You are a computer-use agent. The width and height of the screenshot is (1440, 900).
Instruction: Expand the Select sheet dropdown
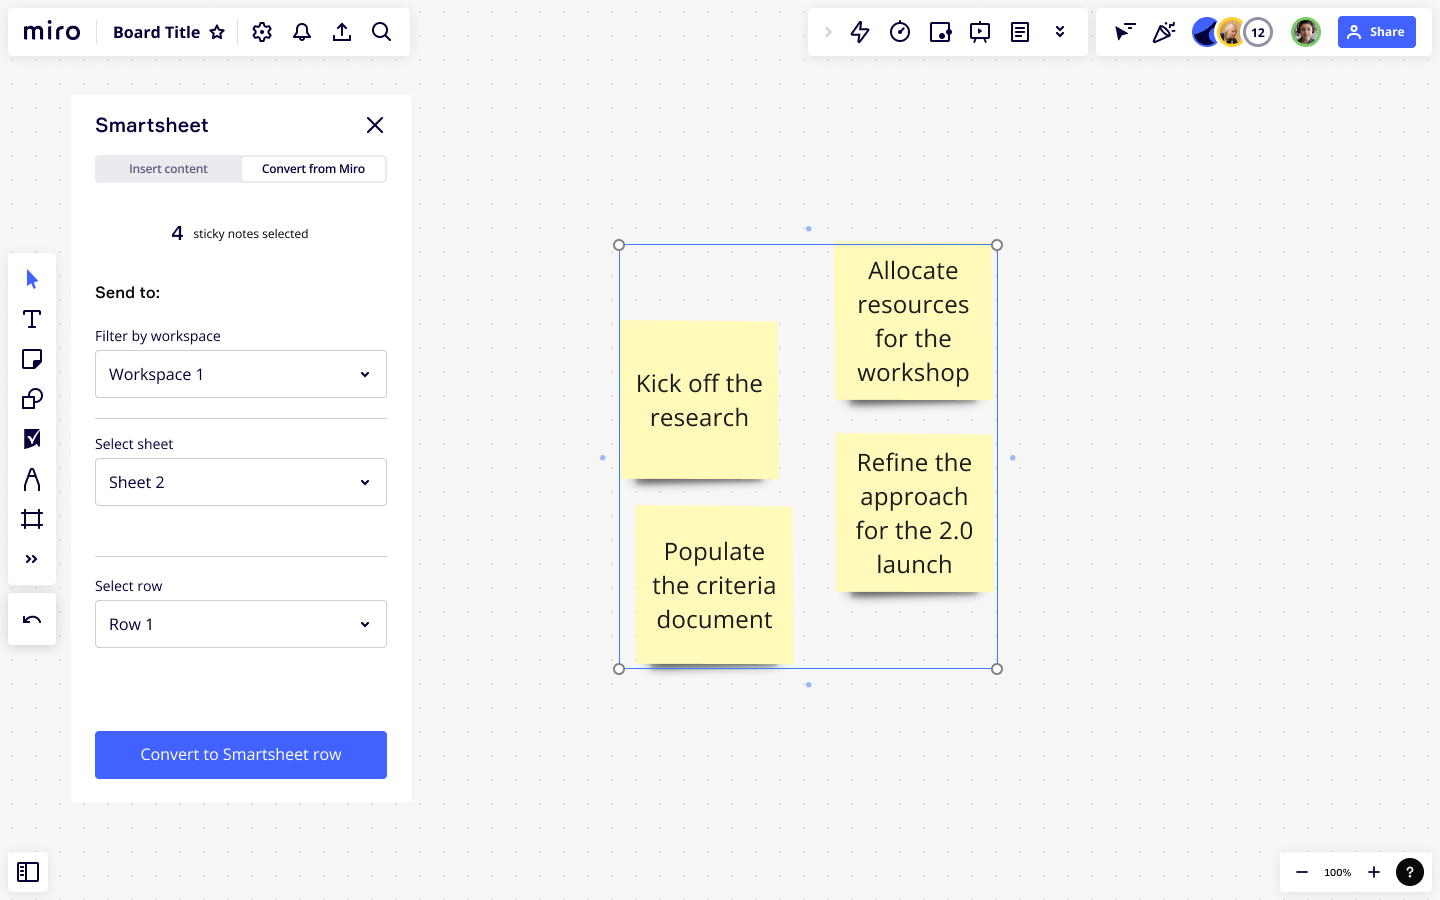click(241, 482)
